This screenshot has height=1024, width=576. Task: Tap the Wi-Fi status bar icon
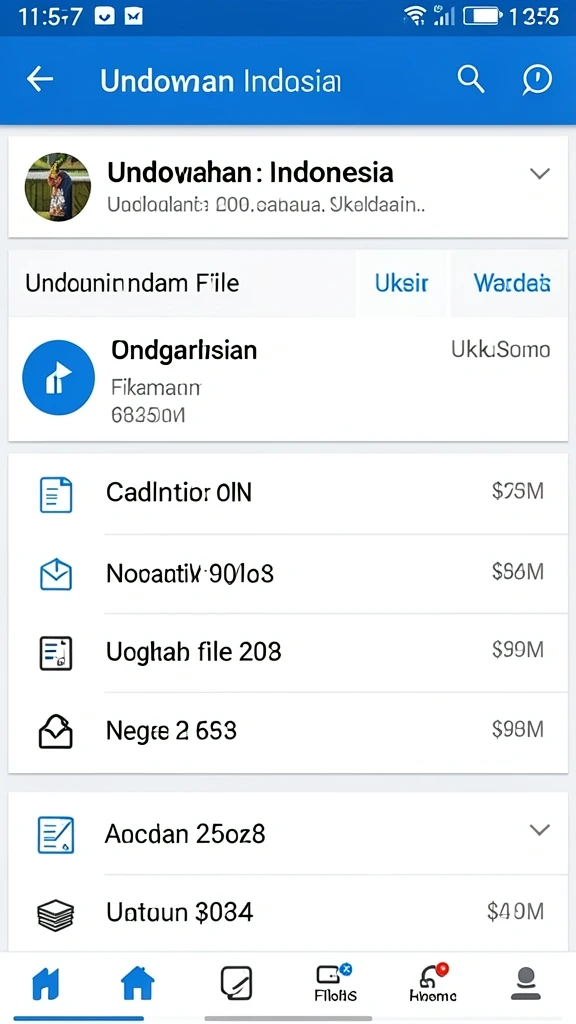415,16
